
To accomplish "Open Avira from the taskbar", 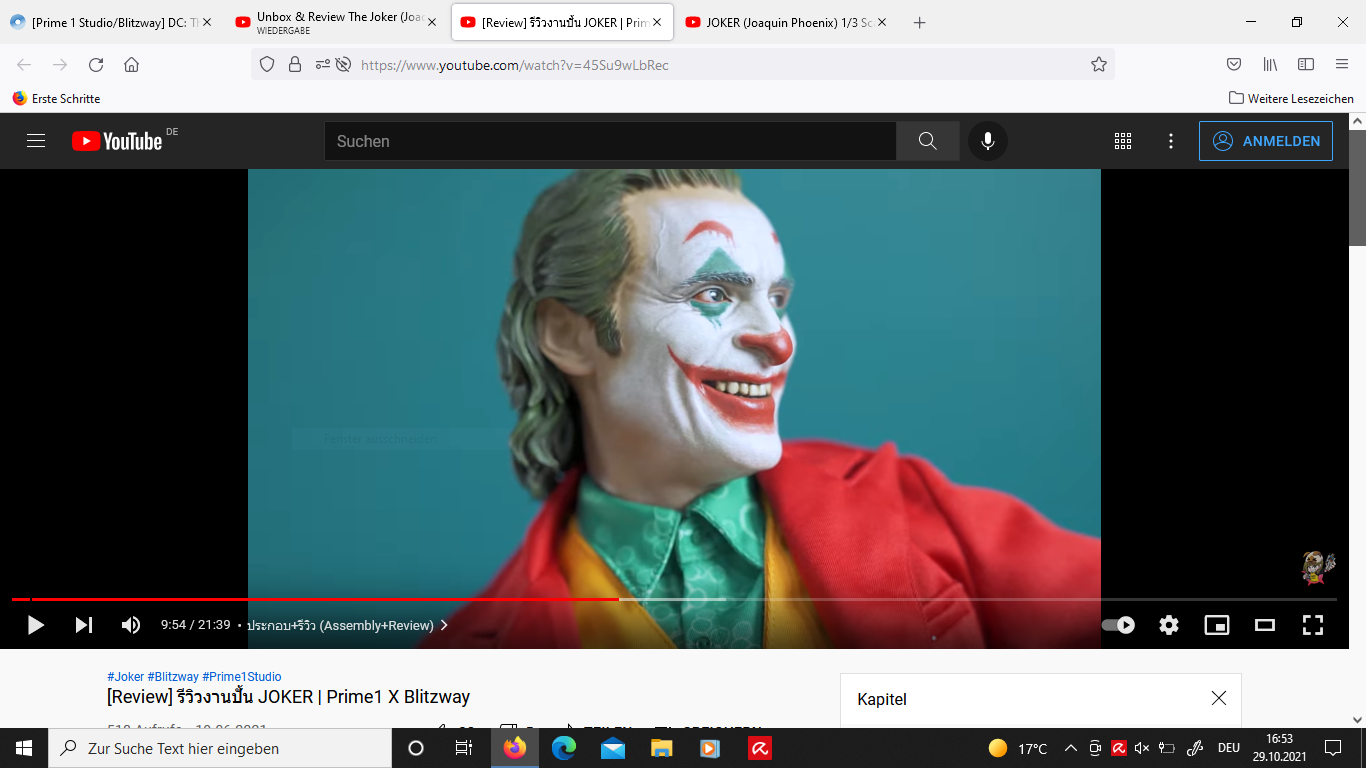I will [x=759, y=748].
